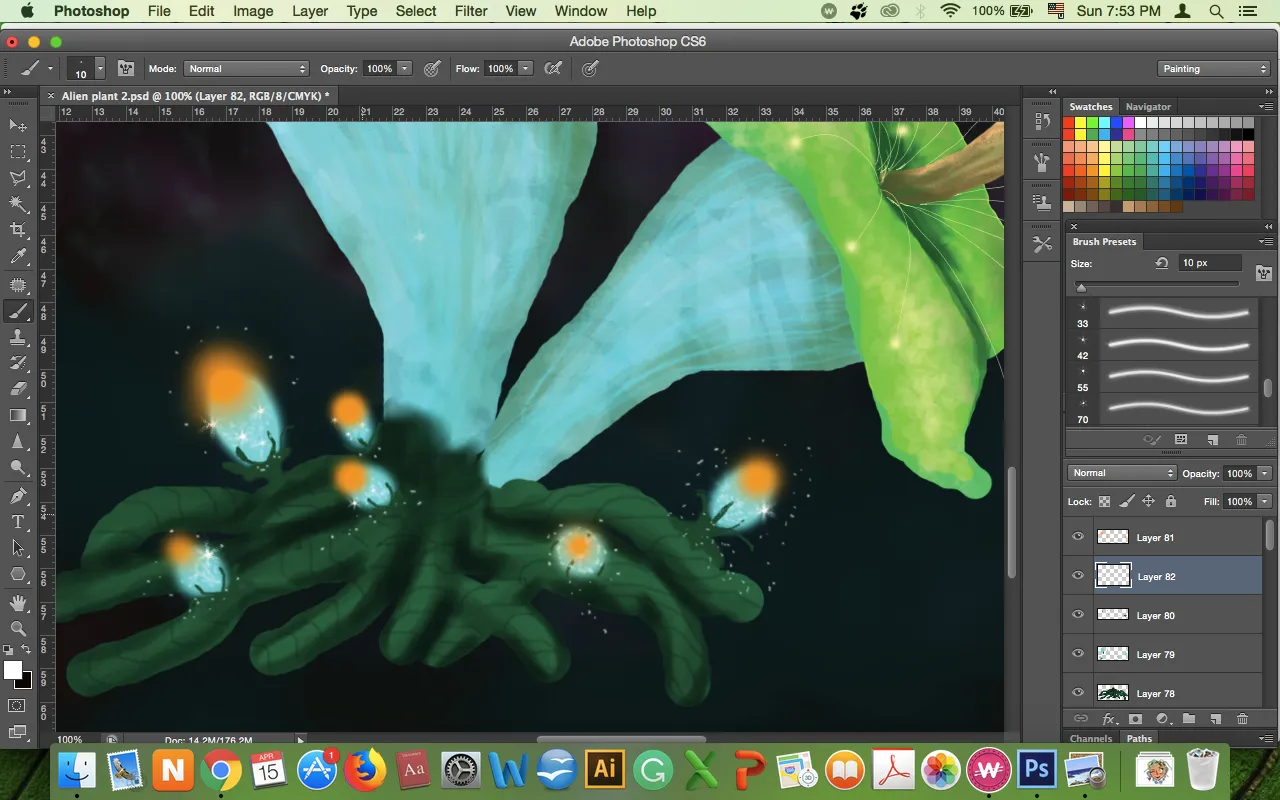Open the layer blend mode dropdown
The height and width of the screenshot is (800, 1280).
(x=1122, y=473)
